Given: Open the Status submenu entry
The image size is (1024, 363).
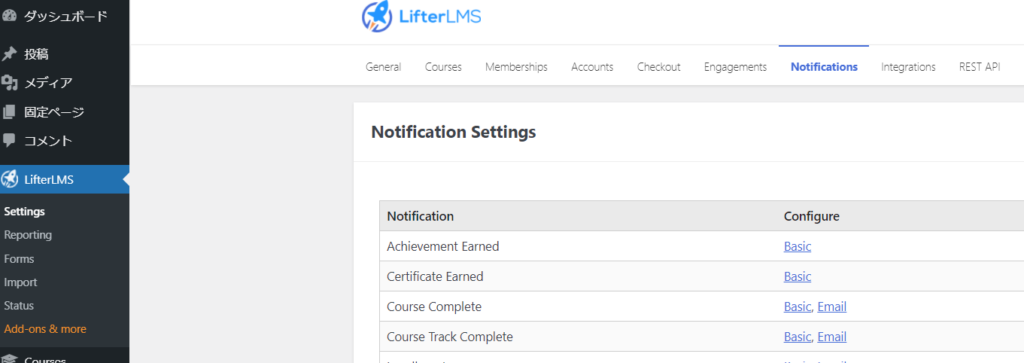Looking at the screenshot, I should click(19, 306).
